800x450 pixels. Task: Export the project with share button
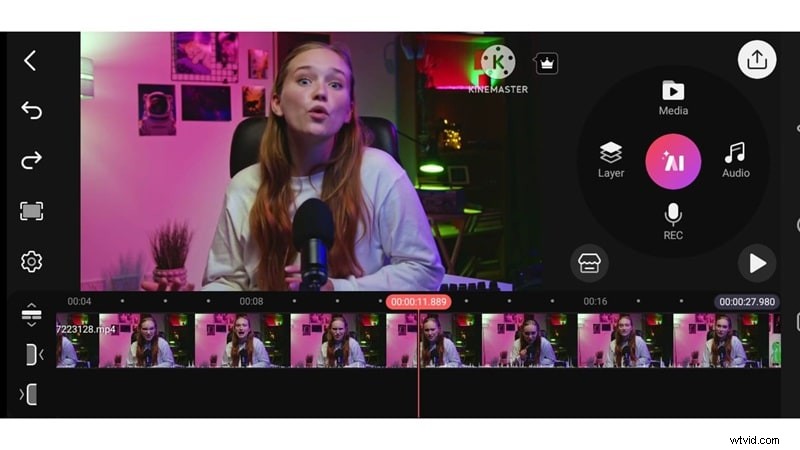point(757,60)
